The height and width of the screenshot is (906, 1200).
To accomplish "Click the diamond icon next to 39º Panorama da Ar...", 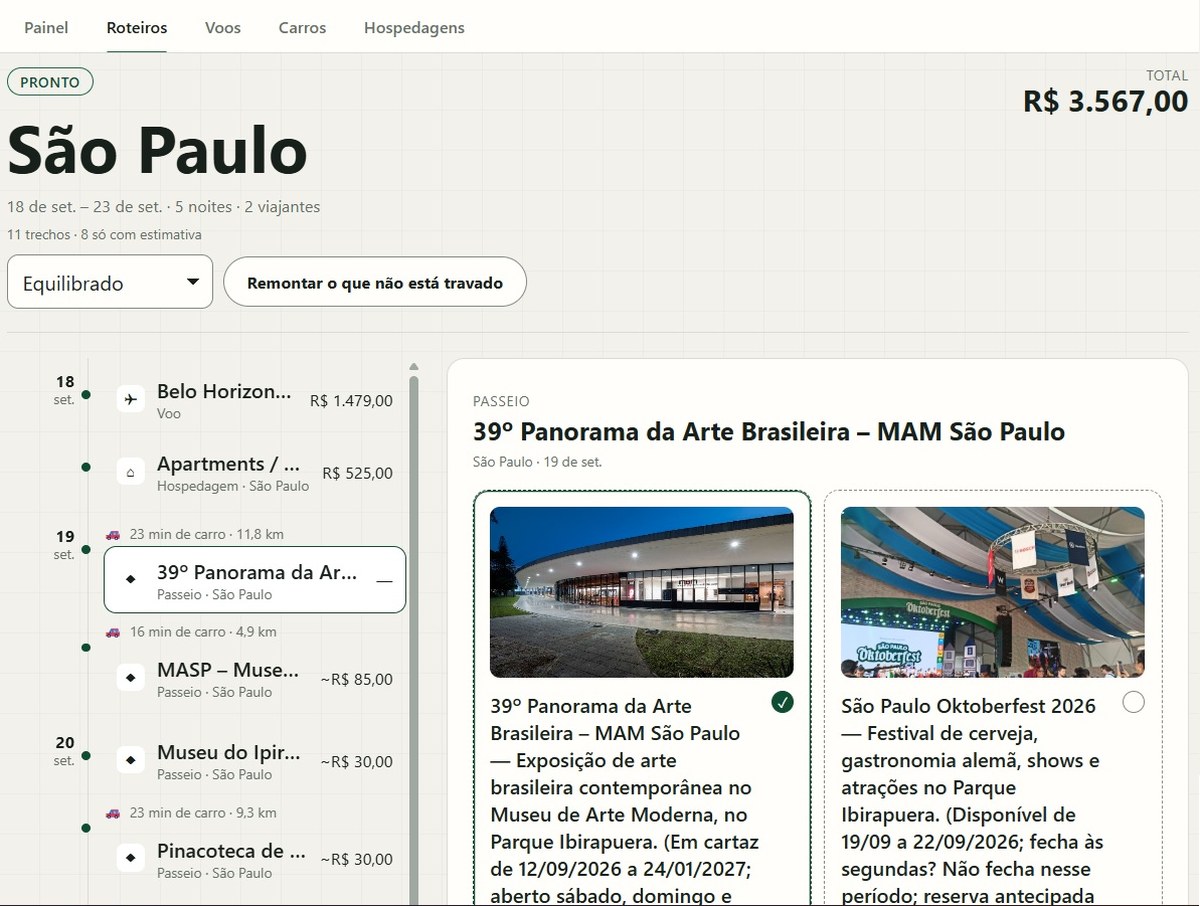I will (x=130, y=580).
